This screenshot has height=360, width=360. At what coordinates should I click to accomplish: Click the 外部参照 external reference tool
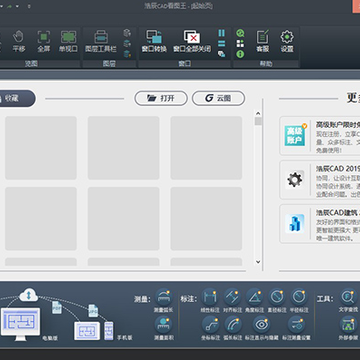click(x=348, y=328)
